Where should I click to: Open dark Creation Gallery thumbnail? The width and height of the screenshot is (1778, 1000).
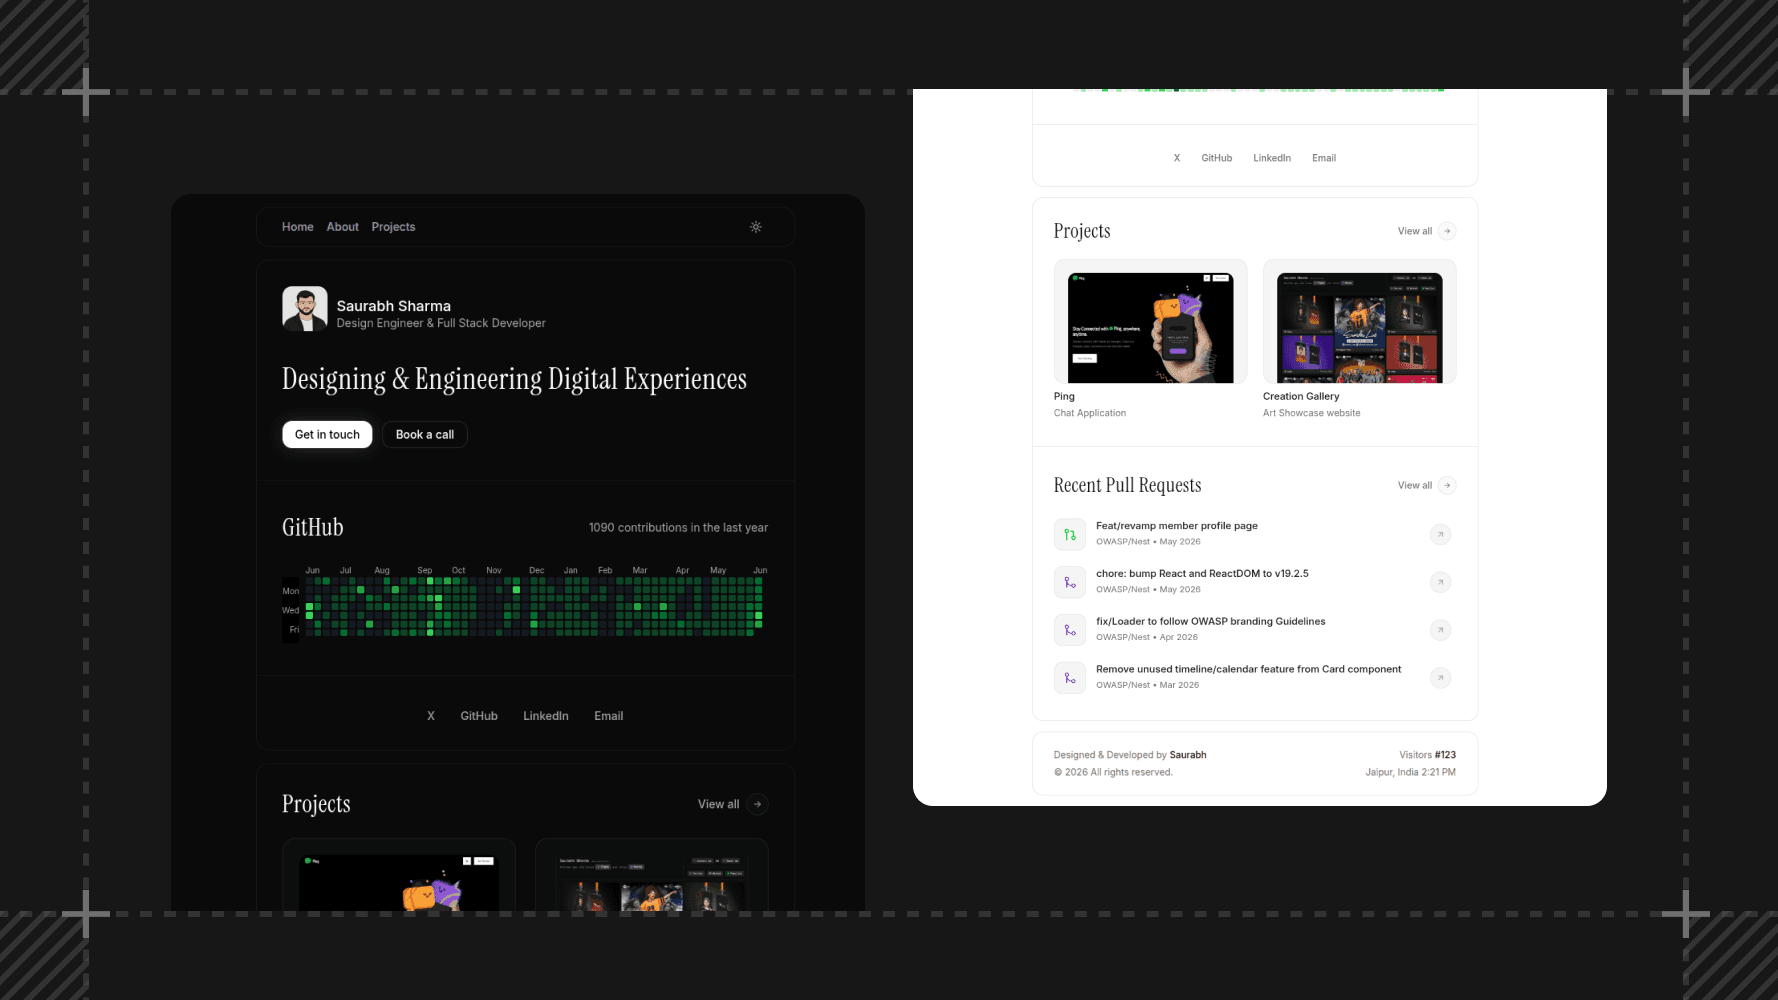point(652,875)
